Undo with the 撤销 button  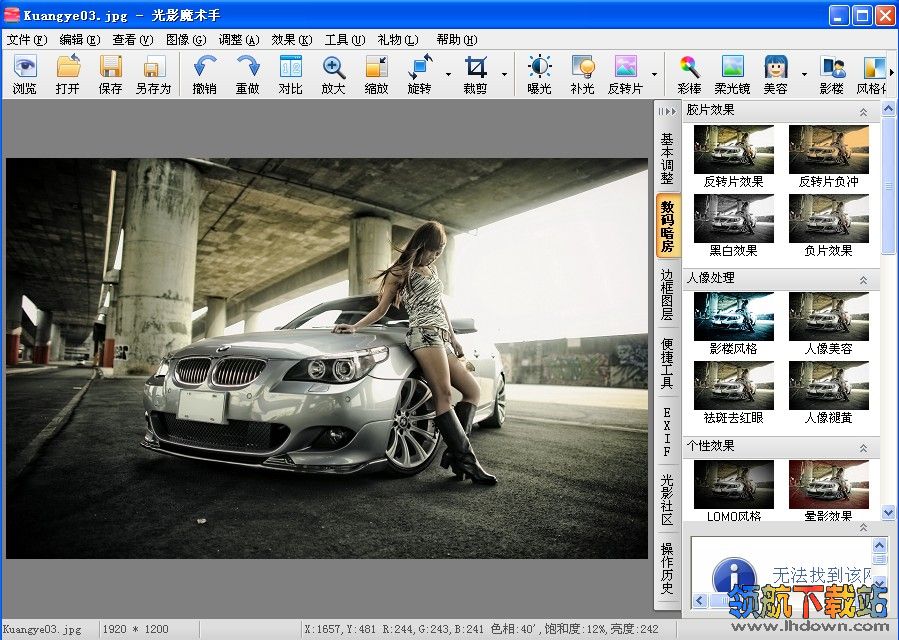205,75
